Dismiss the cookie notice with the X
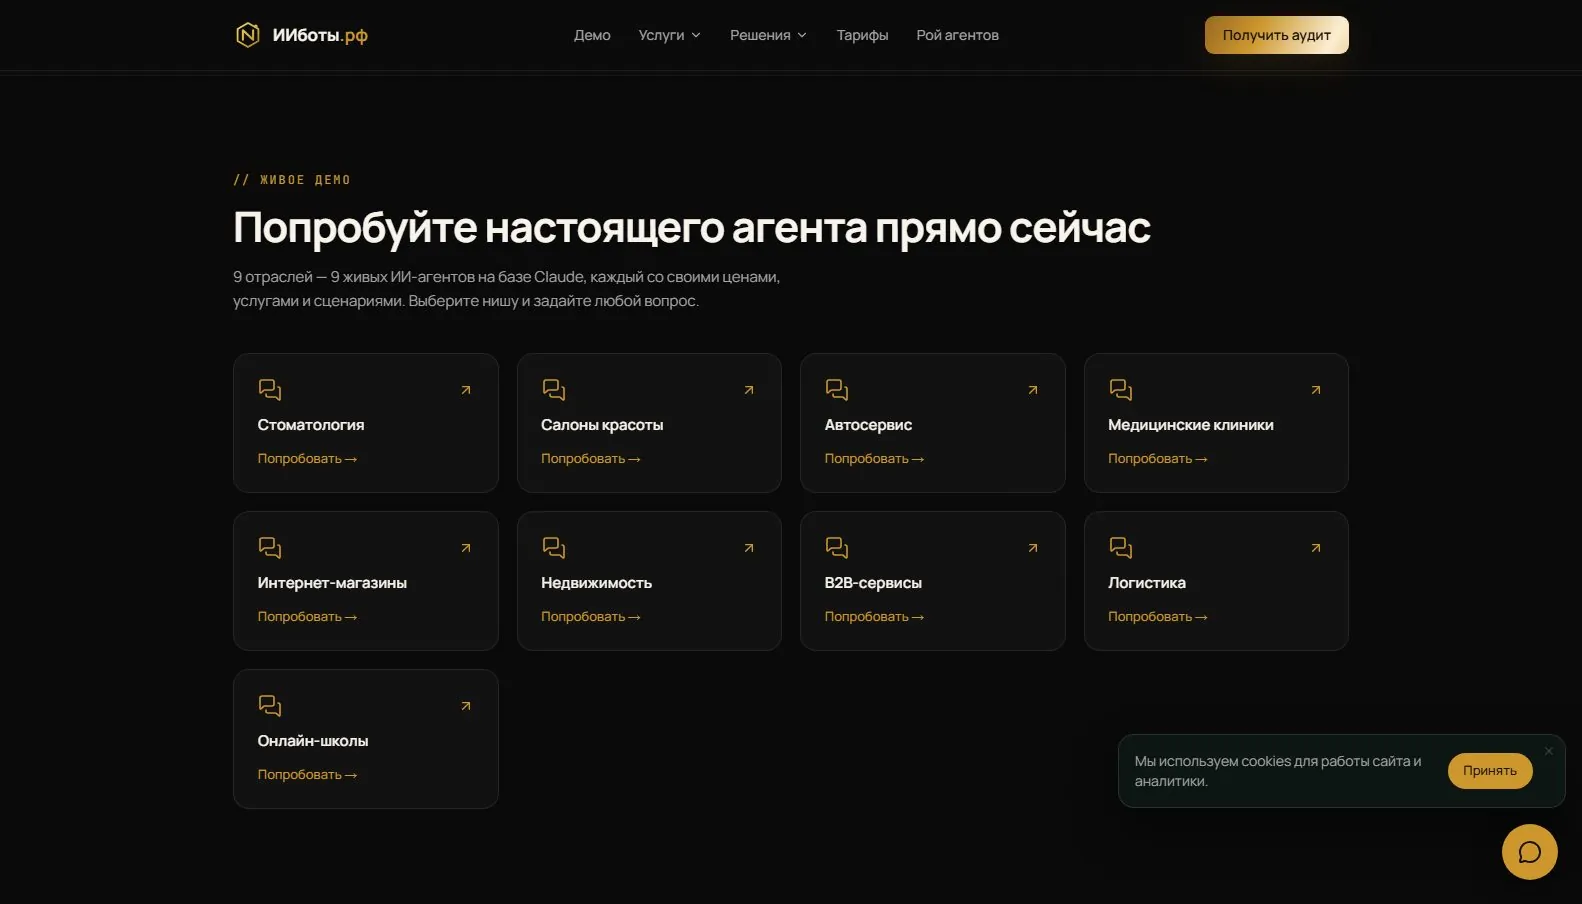Viewport: 1582px width, 904px height. coord(1549,751)
